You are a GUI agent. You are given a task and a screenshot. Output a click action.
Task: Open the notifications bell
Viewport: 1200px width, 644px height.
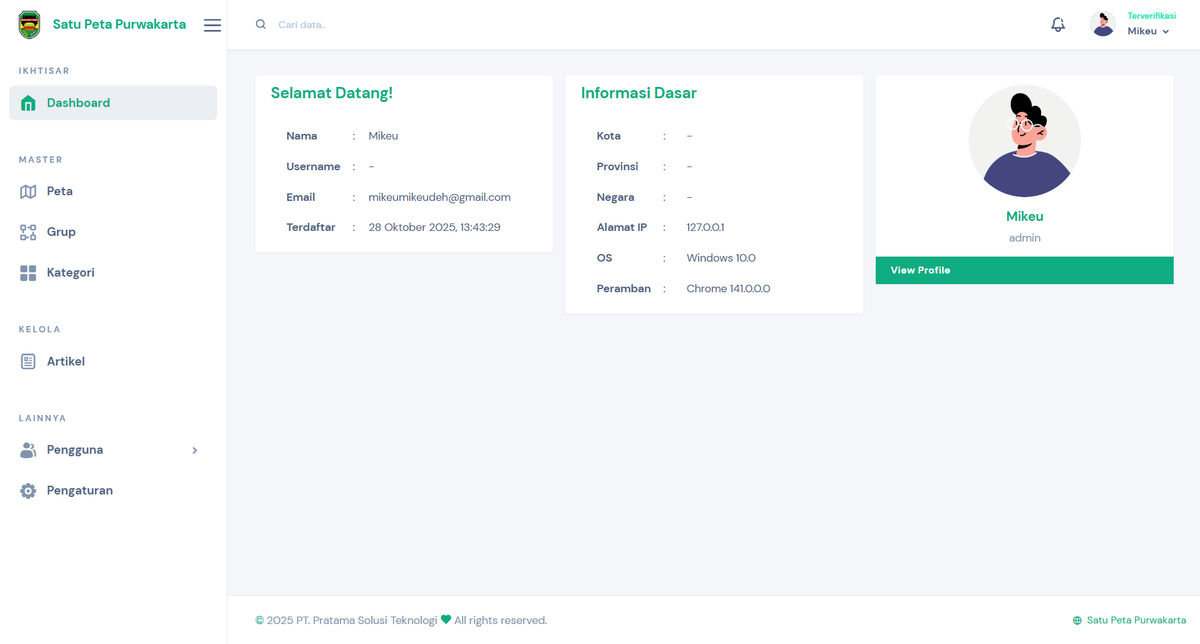(1058, 24)
